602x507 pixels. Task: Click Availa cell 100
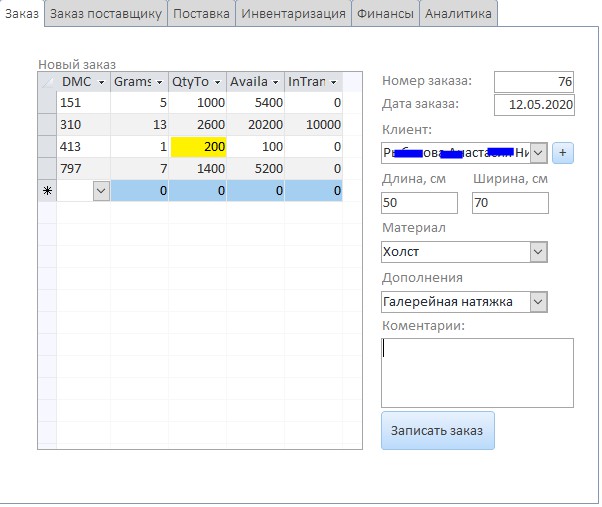coord(256,147)
